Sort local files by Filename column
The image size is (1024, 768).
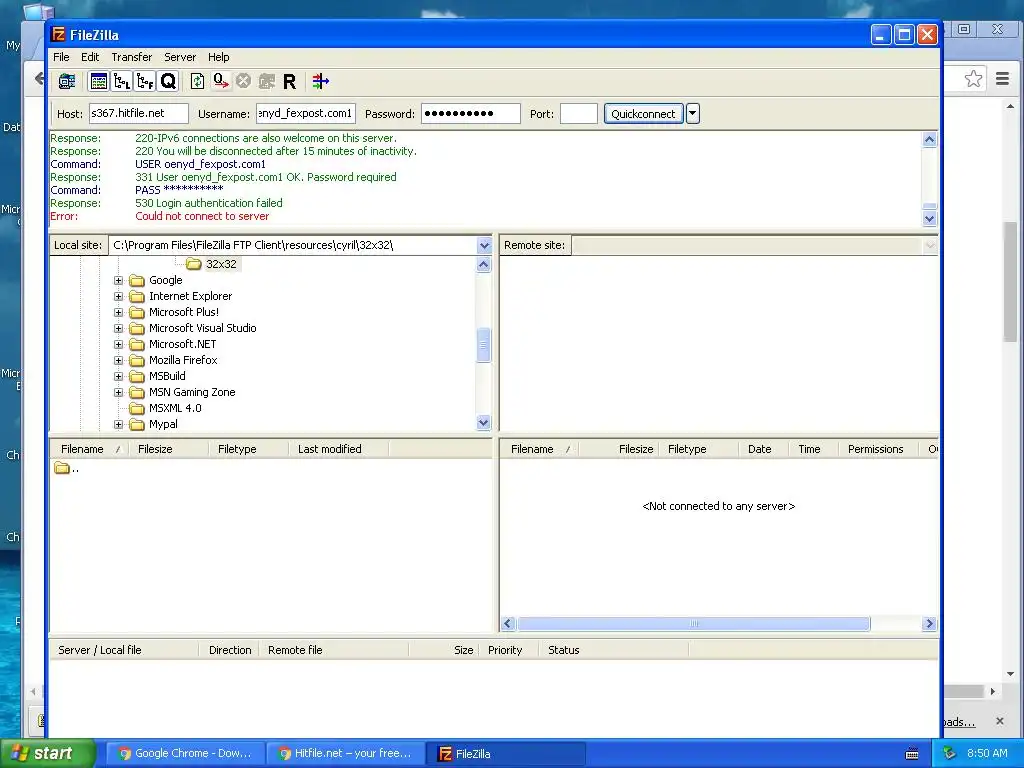(90, 449)
